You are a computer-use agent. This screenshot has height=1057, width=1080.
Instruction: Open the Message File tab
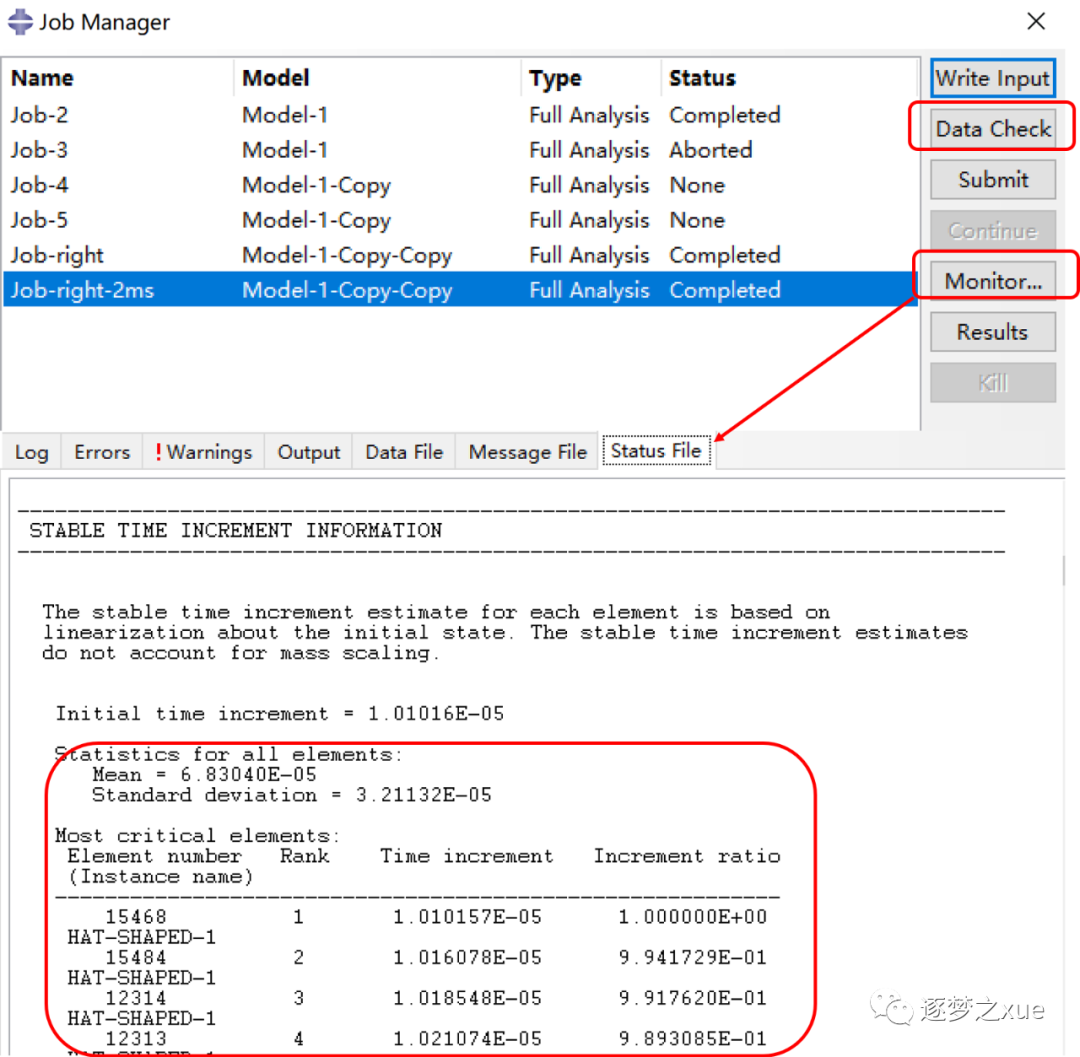pyautogui.click(x=528, y=452)
